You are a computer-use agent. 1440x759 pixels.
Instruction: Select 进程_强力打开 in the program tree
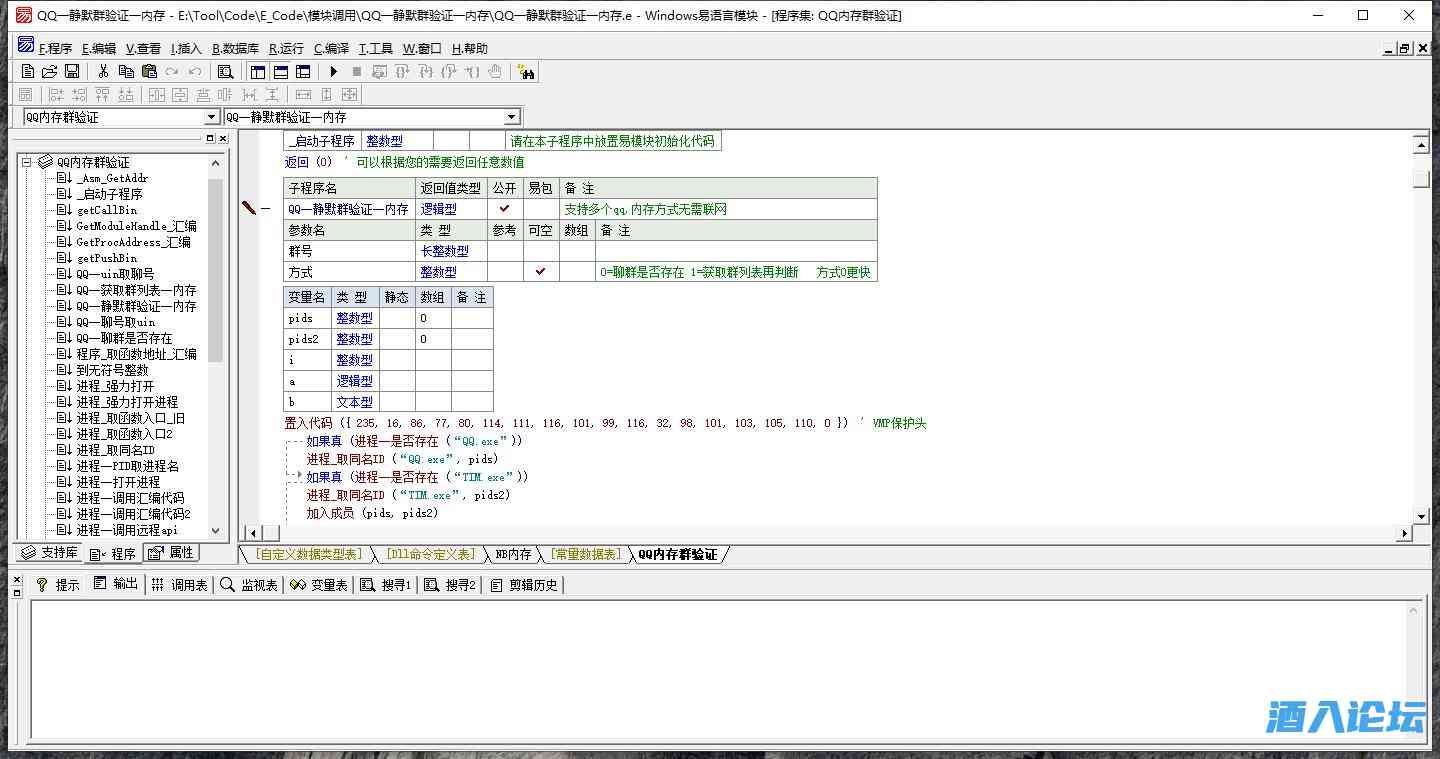(115, 386)
